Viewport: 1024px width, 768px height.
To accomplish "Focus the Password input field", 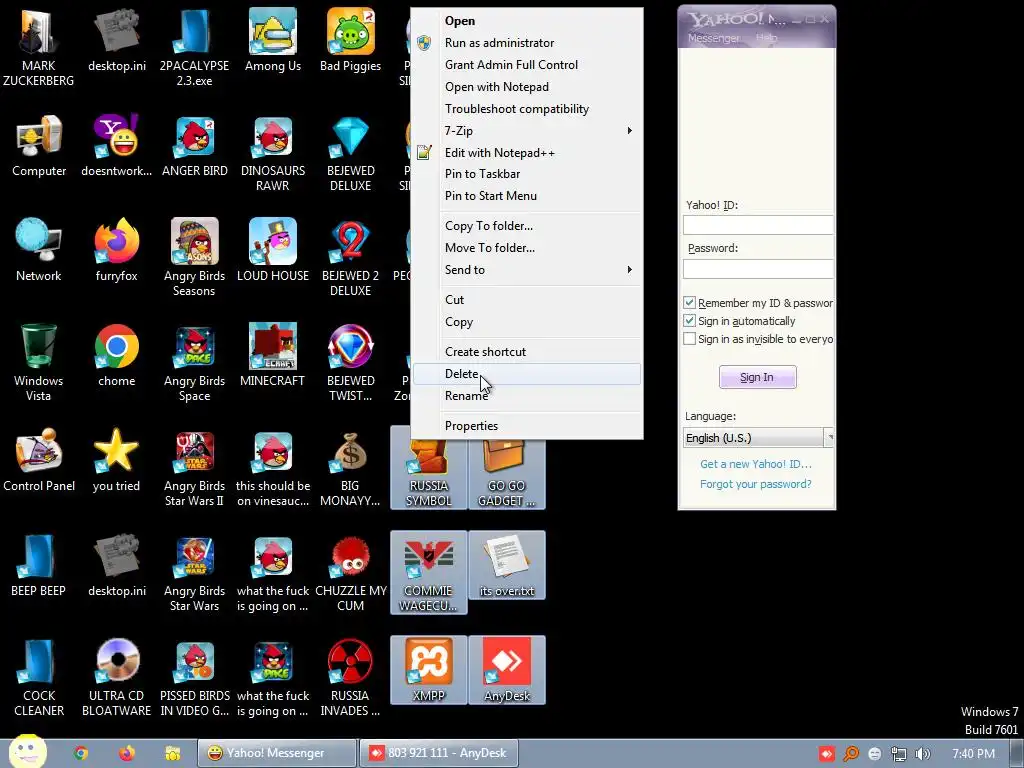I will (758, 268).
